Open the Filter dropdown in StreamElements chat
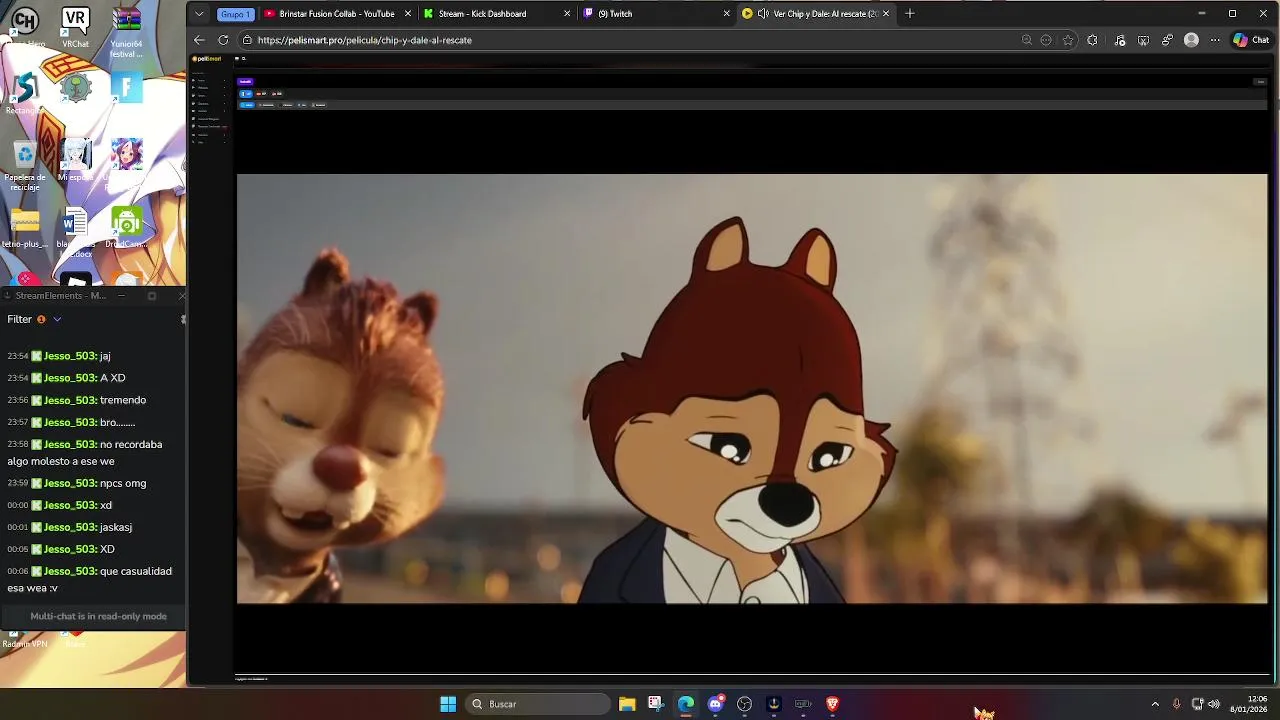 tap(34, 319)
